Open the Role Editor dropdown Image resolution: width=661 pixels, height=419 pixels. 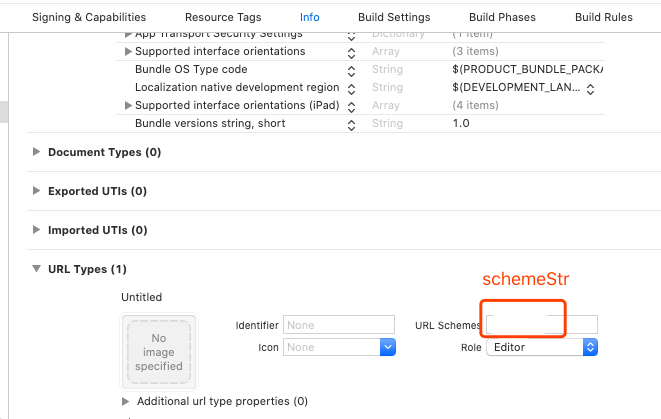tap(590, 347)
